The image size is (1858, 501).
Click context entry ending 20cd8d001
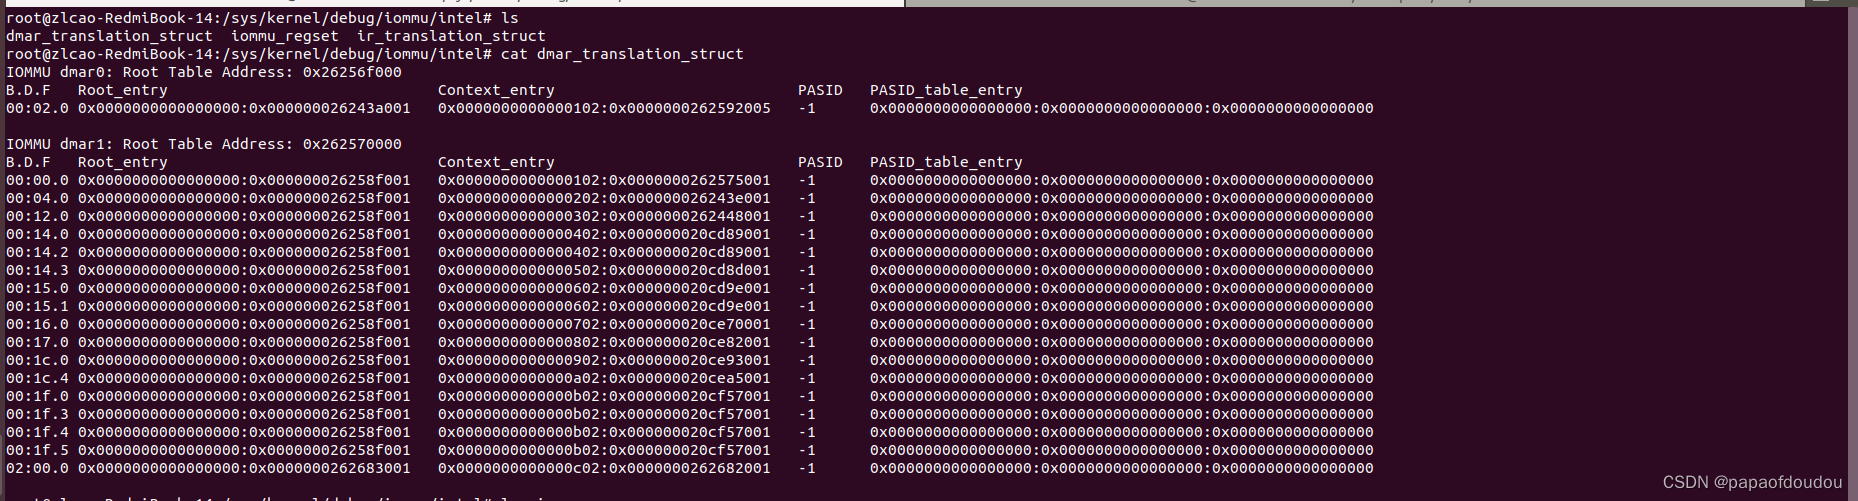pos(604,270)
